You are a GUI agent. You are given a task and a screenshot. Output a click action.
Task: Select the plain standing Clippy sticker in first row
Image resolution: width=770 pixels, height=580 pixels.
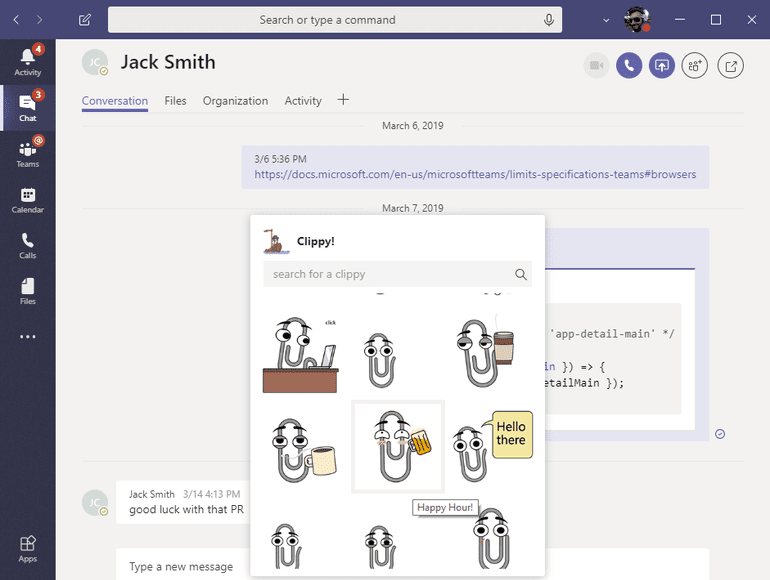(x=379, y=360)
